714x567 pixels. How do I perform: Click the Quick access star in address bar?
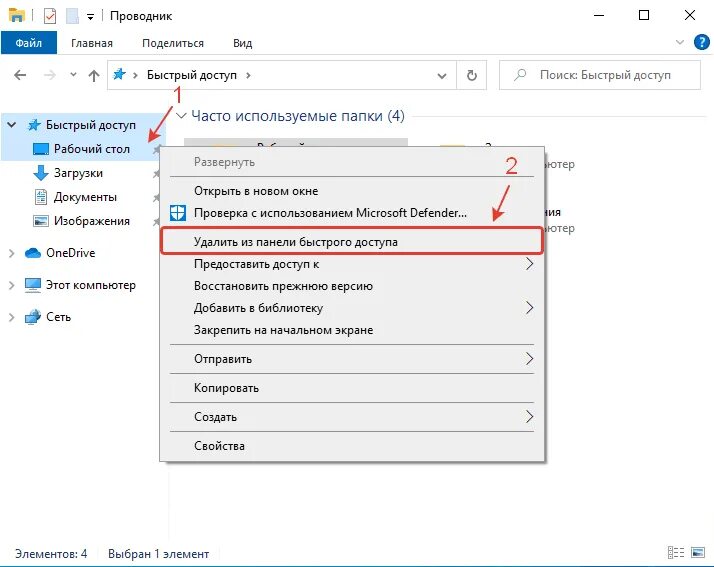[x=119, y=74]
